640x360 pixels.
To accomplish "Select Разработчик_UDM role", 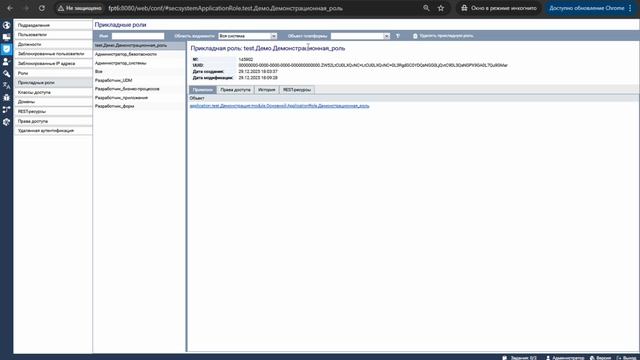I will click(x=139, y=80).
